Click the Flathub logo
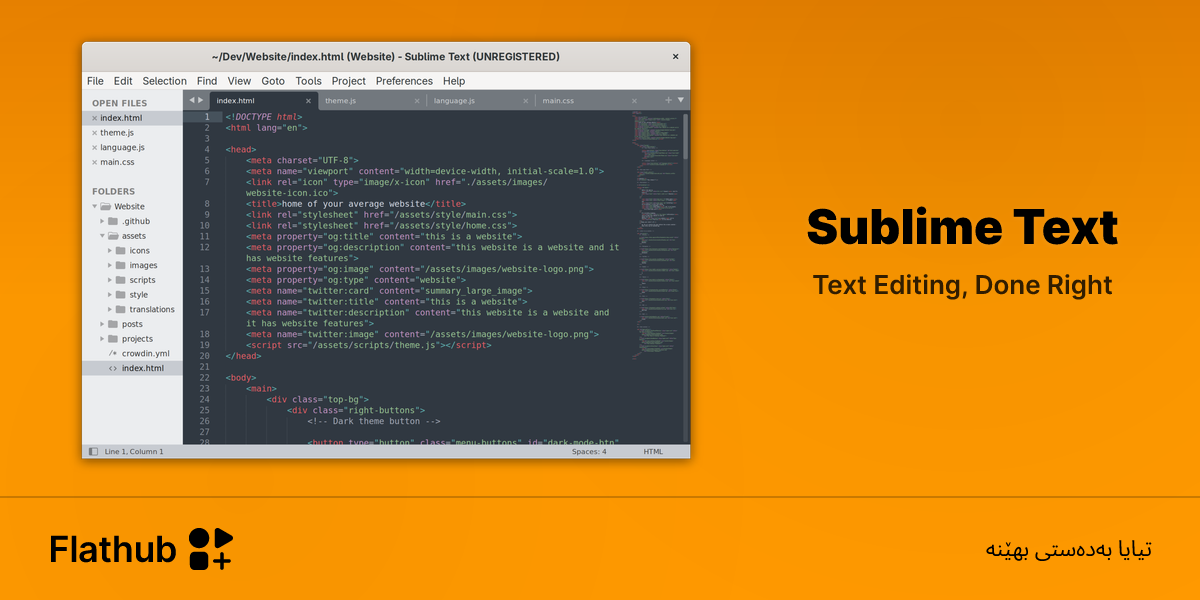Image resolution: width=1200 pixels, height=600 pixels. tap(142, 549)
